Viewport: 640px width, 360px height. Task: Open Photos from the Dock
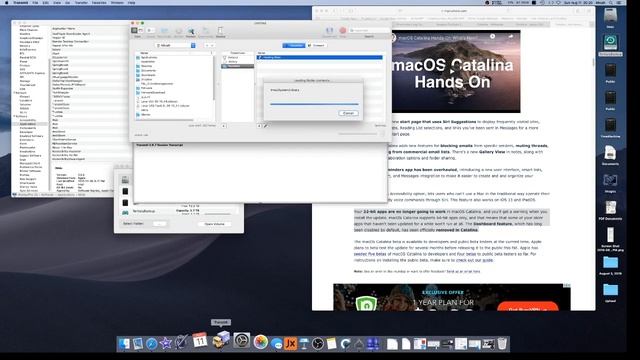pyautogui.click(x=260, y=342)
